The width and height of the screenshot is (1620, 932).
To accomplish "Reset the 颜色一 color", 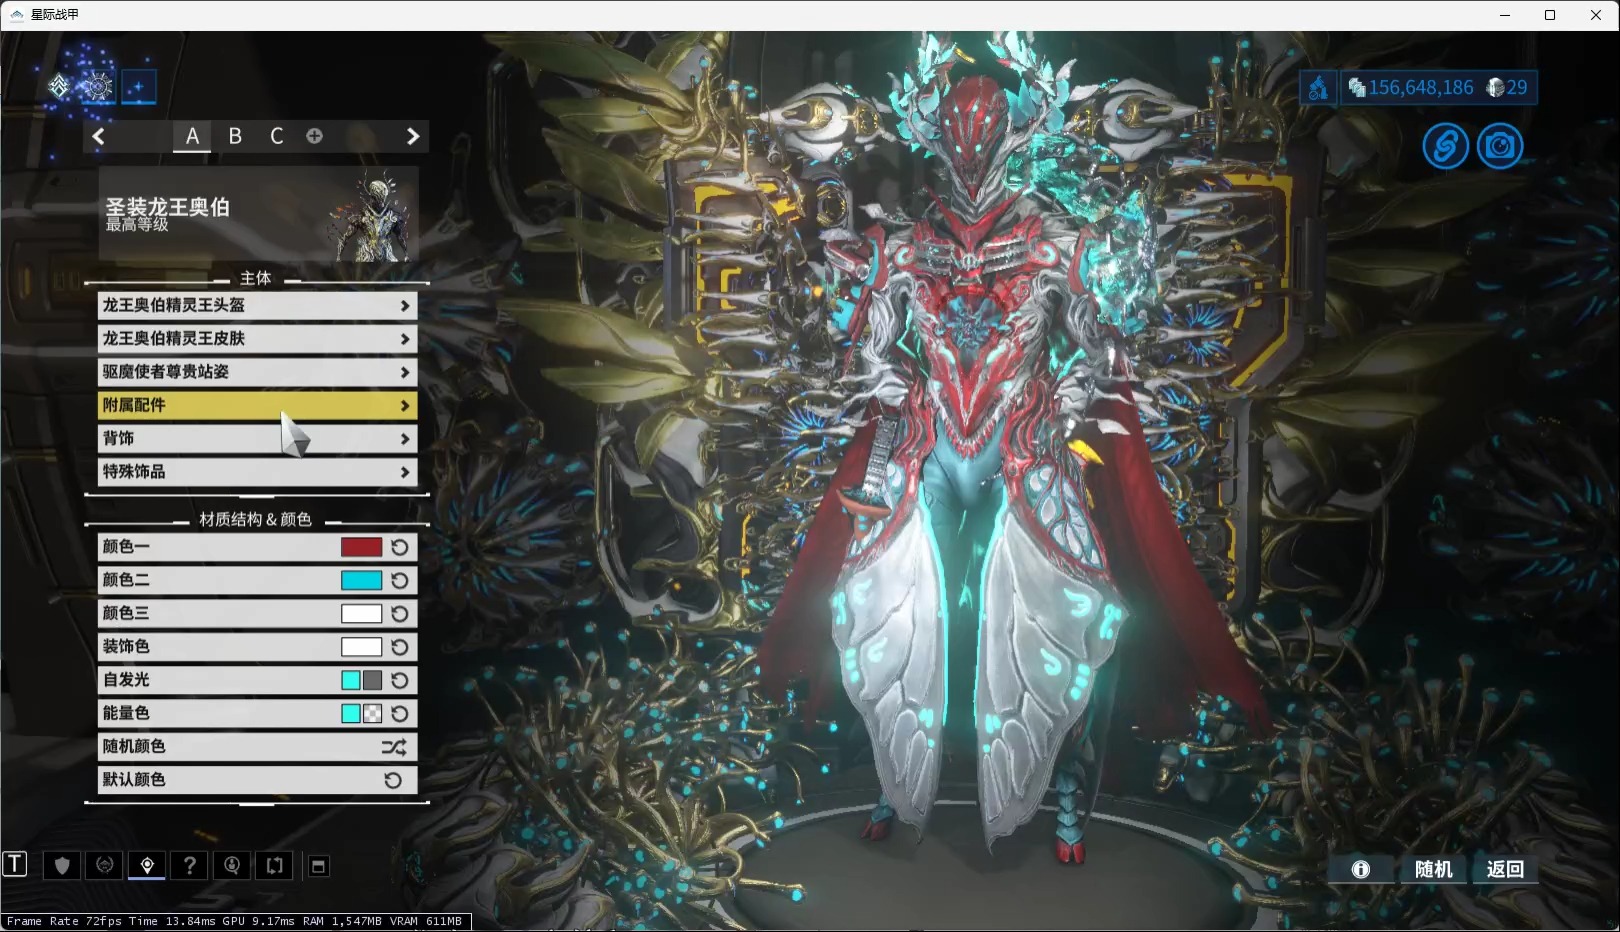I will (399, 547).
